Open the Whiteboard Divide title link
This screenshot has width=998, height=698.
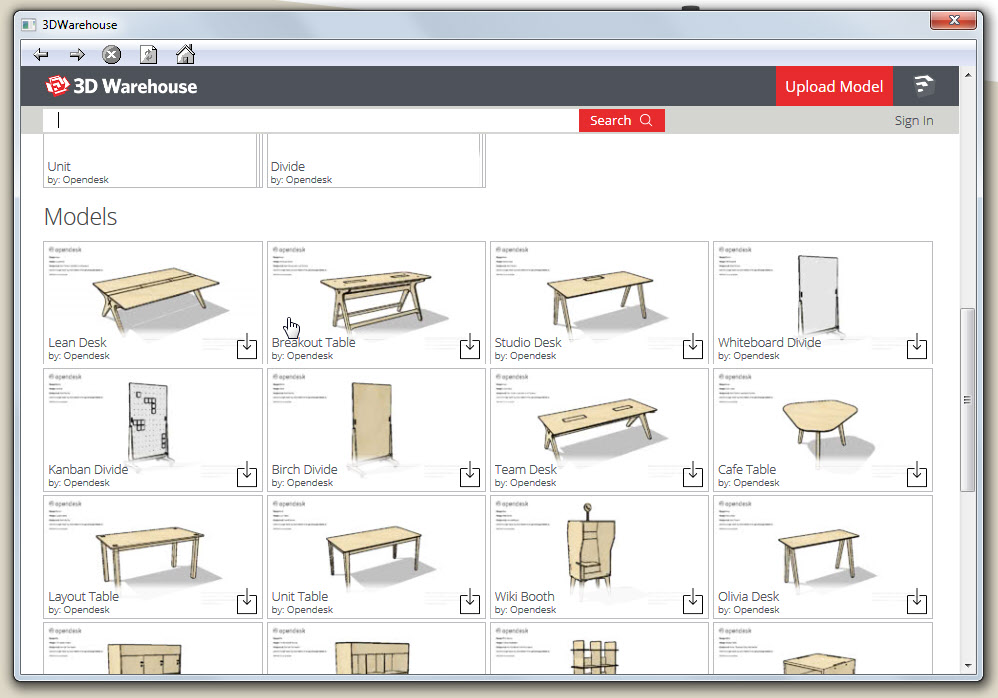tap(769, 342)
